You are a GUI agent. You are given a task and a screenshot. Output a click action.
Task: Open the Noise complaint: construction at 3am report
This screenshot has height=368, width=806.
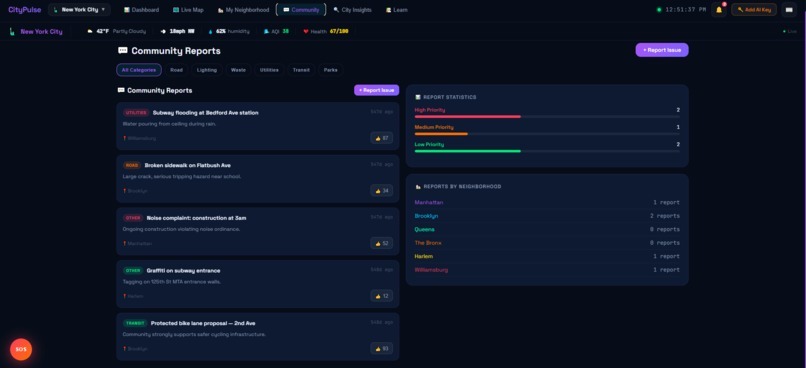click(x=258, y=231)
